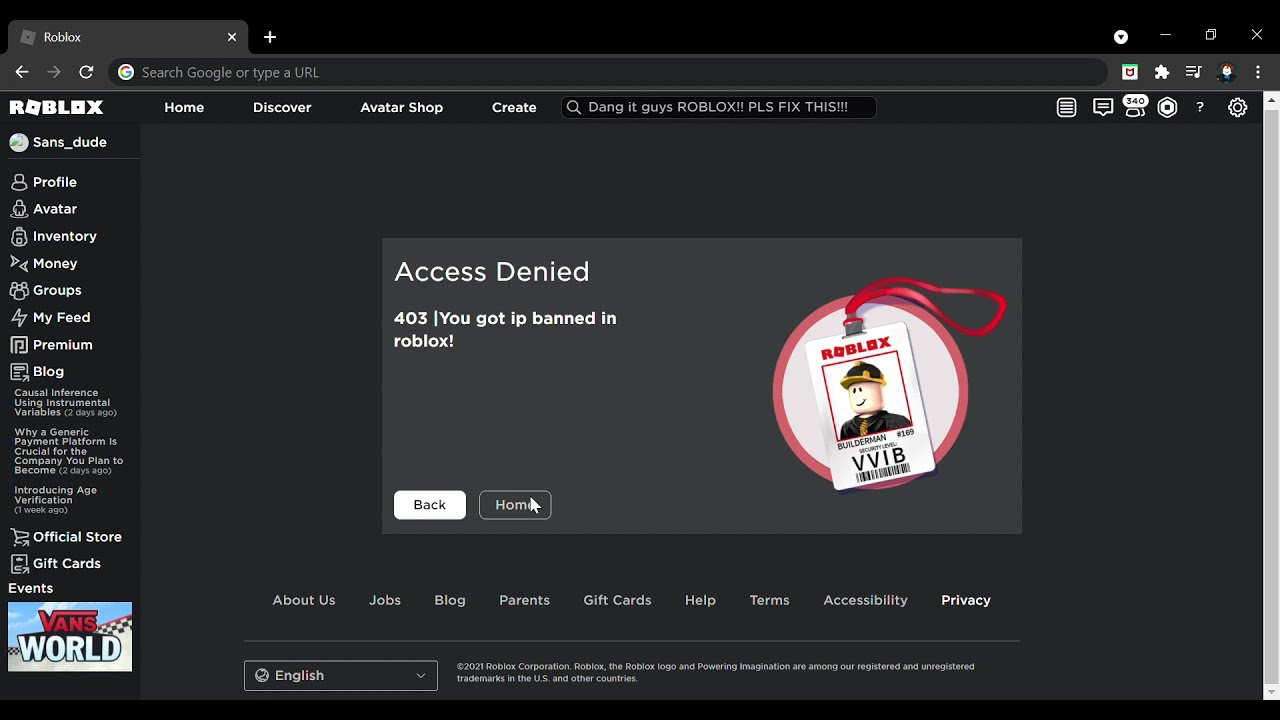Open the Avatar Shop navbar item
The image size is (1280, 720).
[402, 107]
